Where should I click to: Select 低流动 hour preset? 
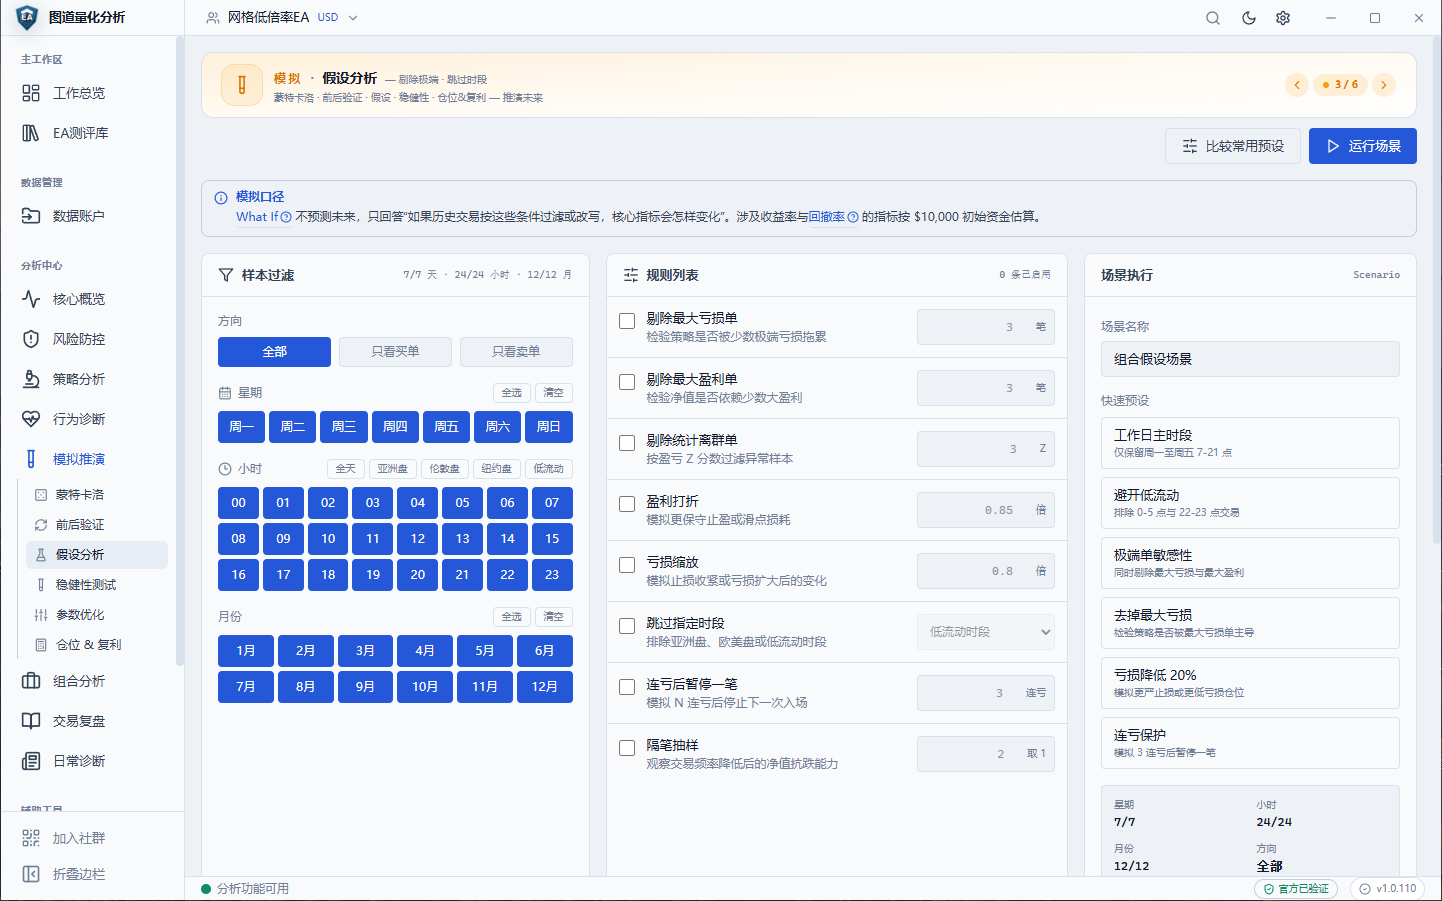coord(549,469)
